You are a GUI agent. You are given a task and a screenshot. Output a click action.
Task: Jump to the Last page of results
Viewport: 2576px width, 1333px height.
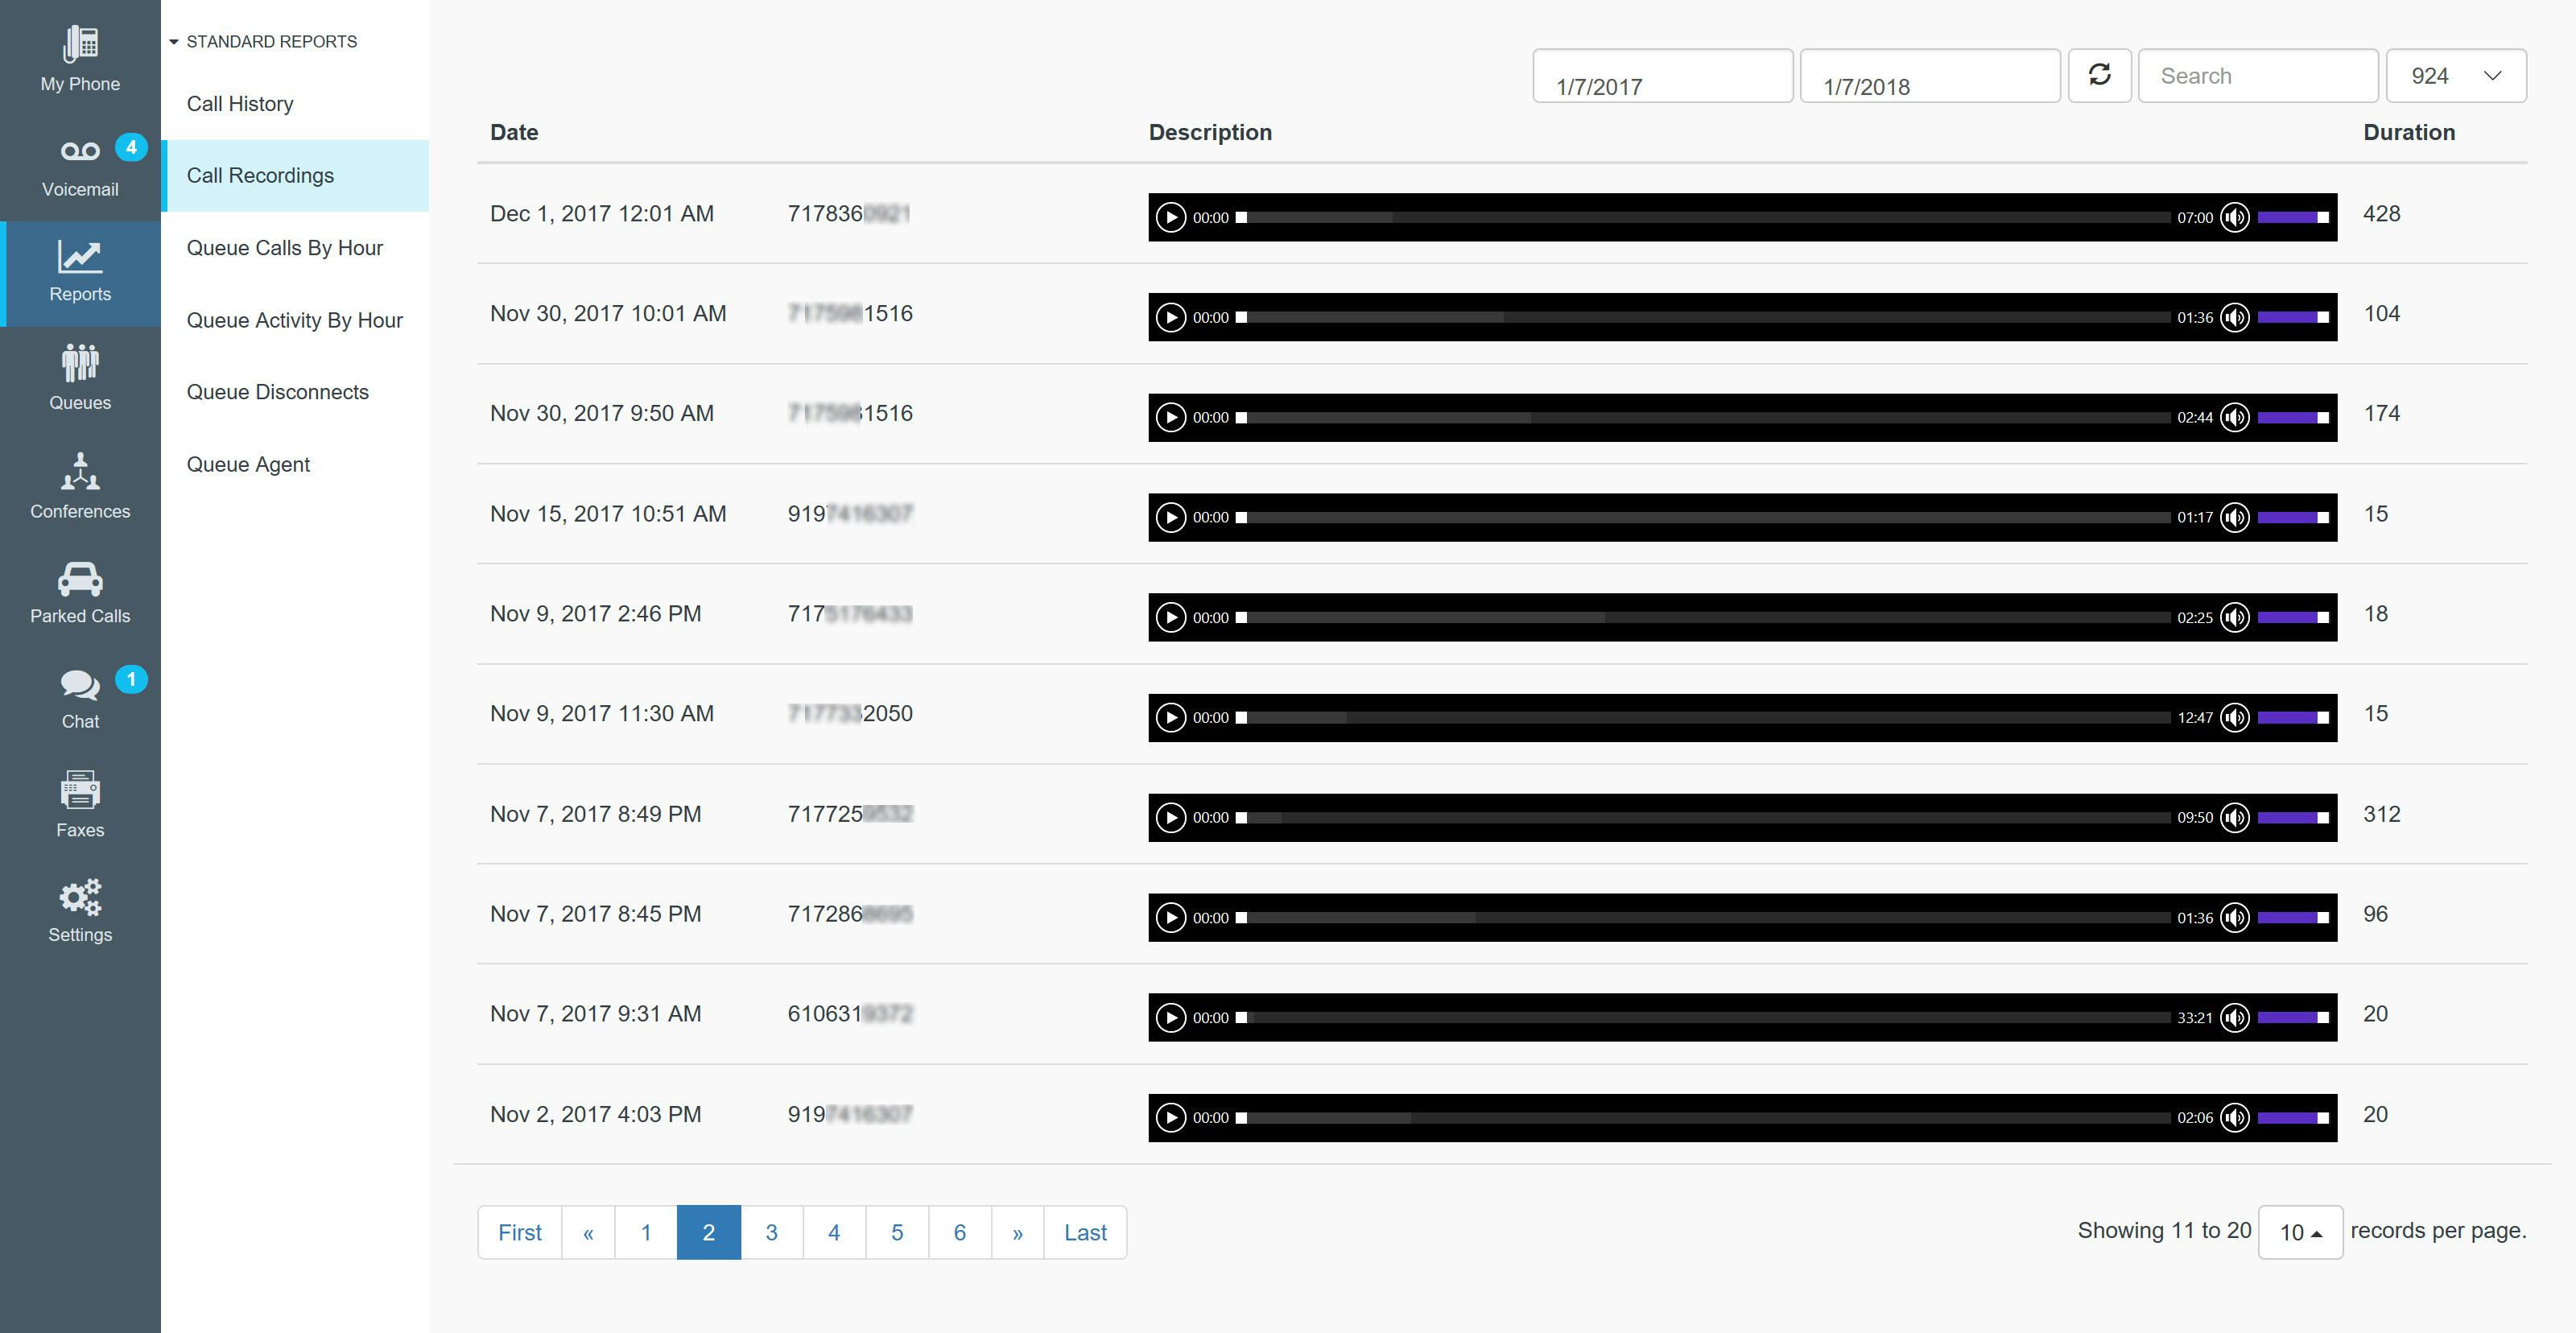[x=1085, y=1232]
